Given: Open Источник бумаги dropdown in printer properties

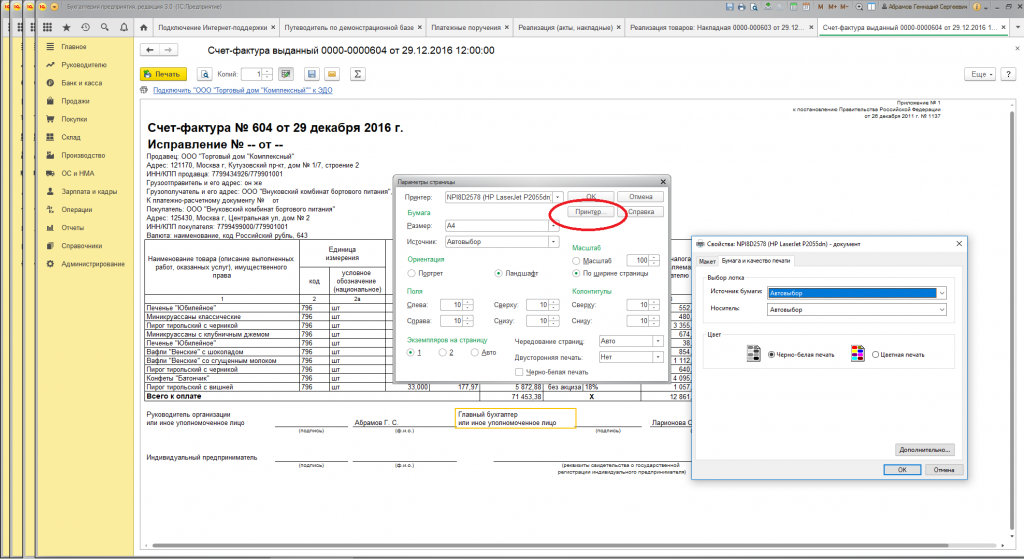Looking at the screenshot, I should (942, 293).
